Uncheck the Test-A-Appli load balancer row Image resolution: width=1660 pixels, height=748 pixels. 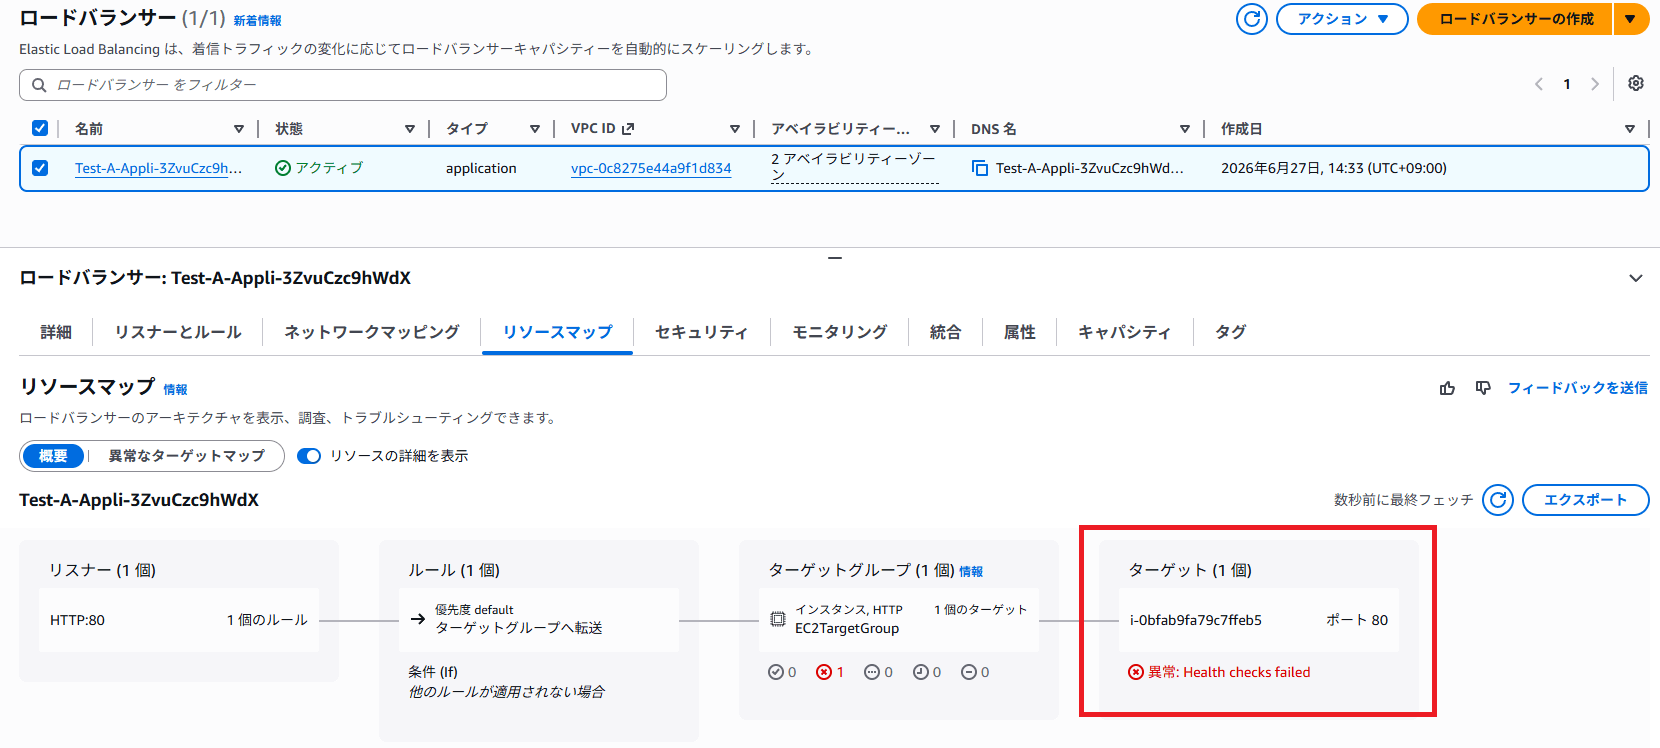click(40, 168)
